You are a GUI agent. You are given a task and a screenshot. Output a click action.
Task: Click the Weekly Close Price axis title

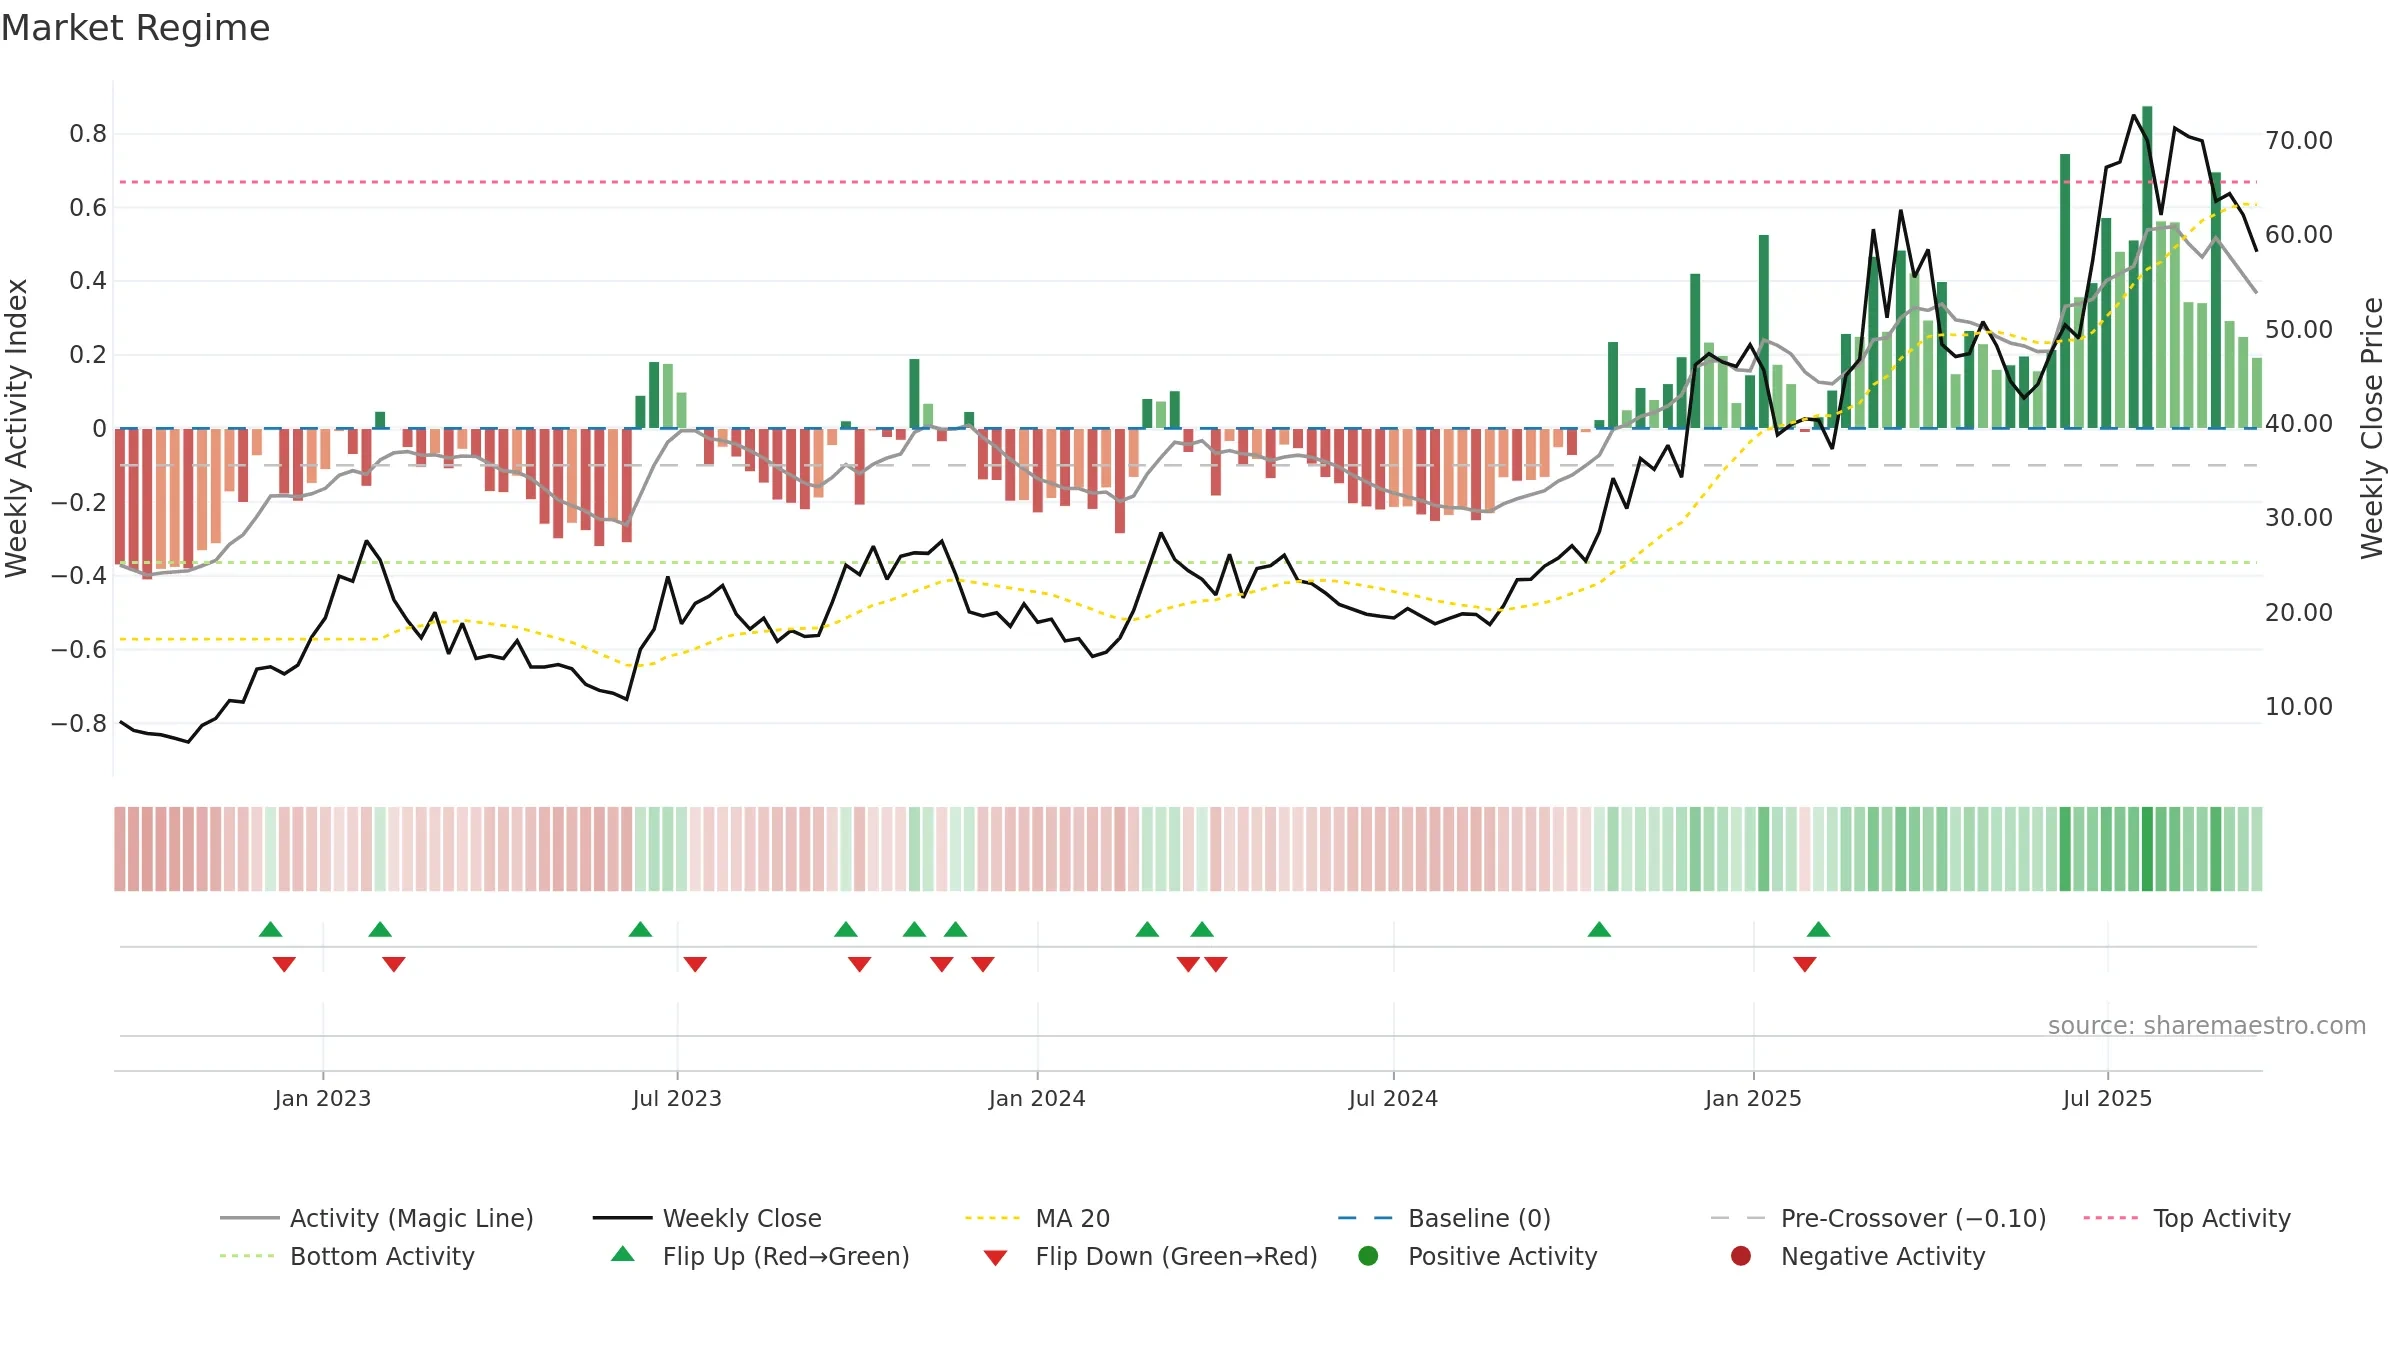(2372, 428)
